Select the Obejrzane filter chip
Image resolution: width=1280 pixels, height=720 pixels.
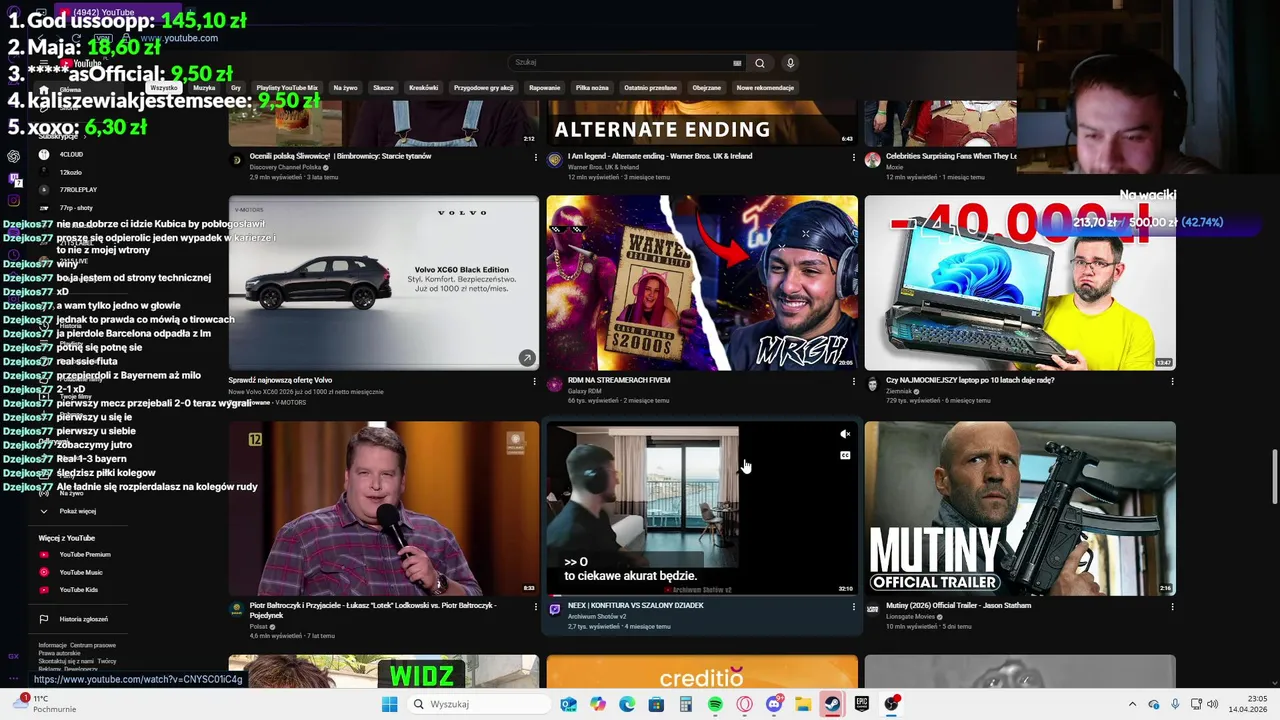coord(706,88)
